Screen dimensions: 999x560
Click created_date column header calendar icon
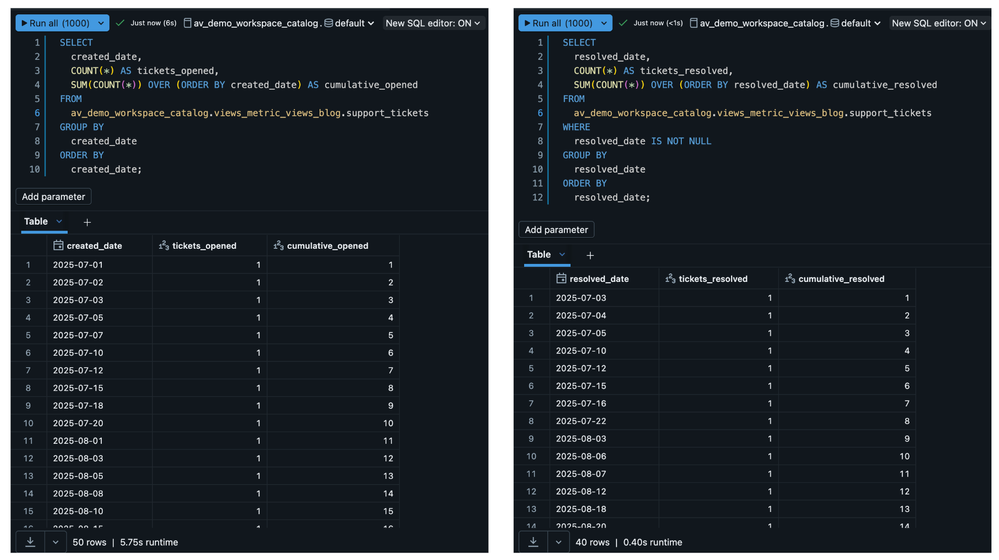tap(58, 245)
